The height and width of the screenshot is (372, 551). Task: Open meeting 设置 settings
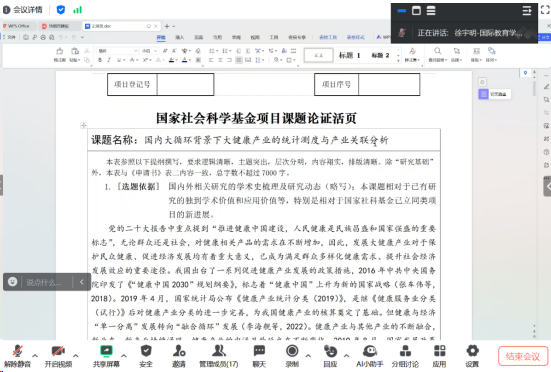point(472,355)
